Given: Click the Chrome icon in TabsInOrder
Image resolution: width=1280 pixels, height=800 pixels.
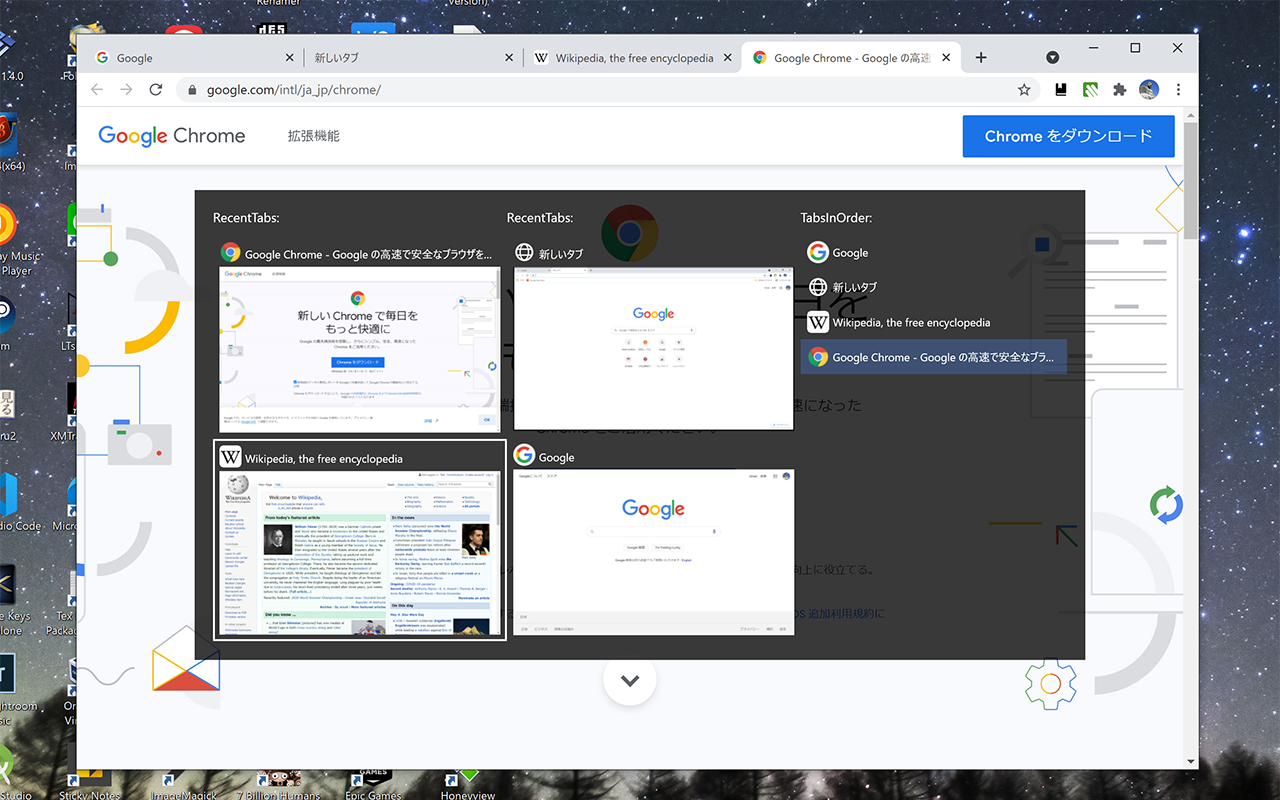Looking at the screenshot, I should (818, 357).
